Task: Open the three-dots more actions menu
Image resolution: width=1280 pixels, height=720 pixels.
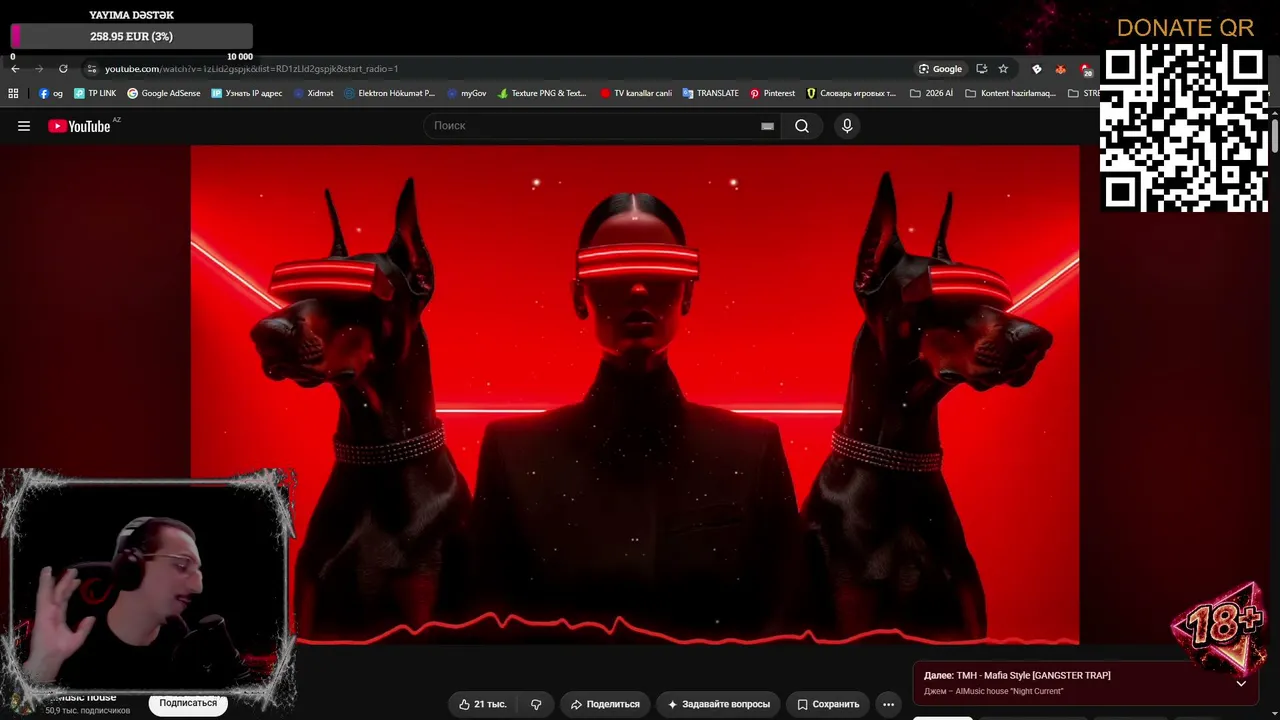Action: pos(888,704)
